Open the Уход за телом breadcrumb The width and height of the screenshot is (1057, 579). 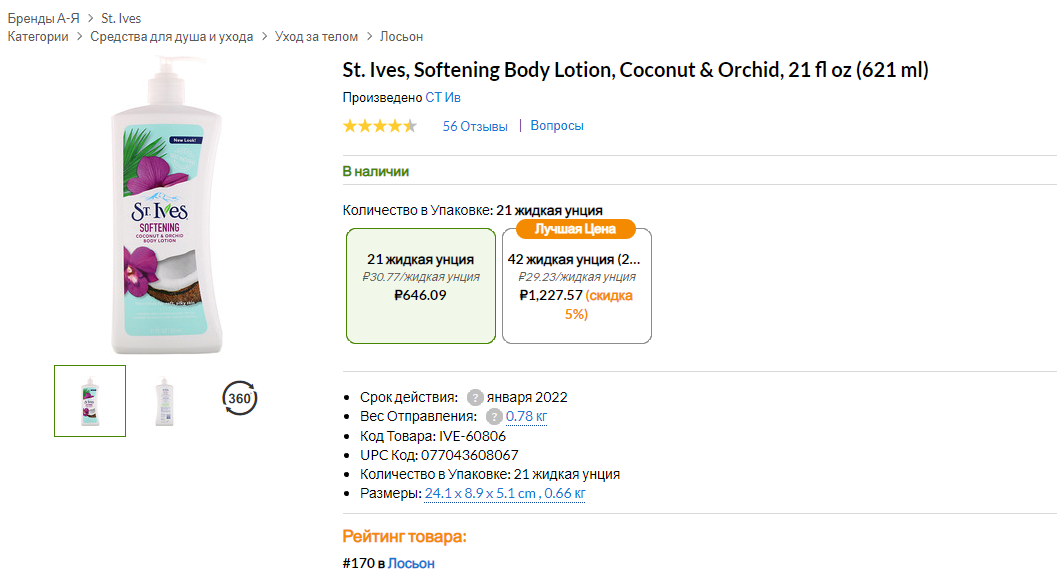coord(317,36)
